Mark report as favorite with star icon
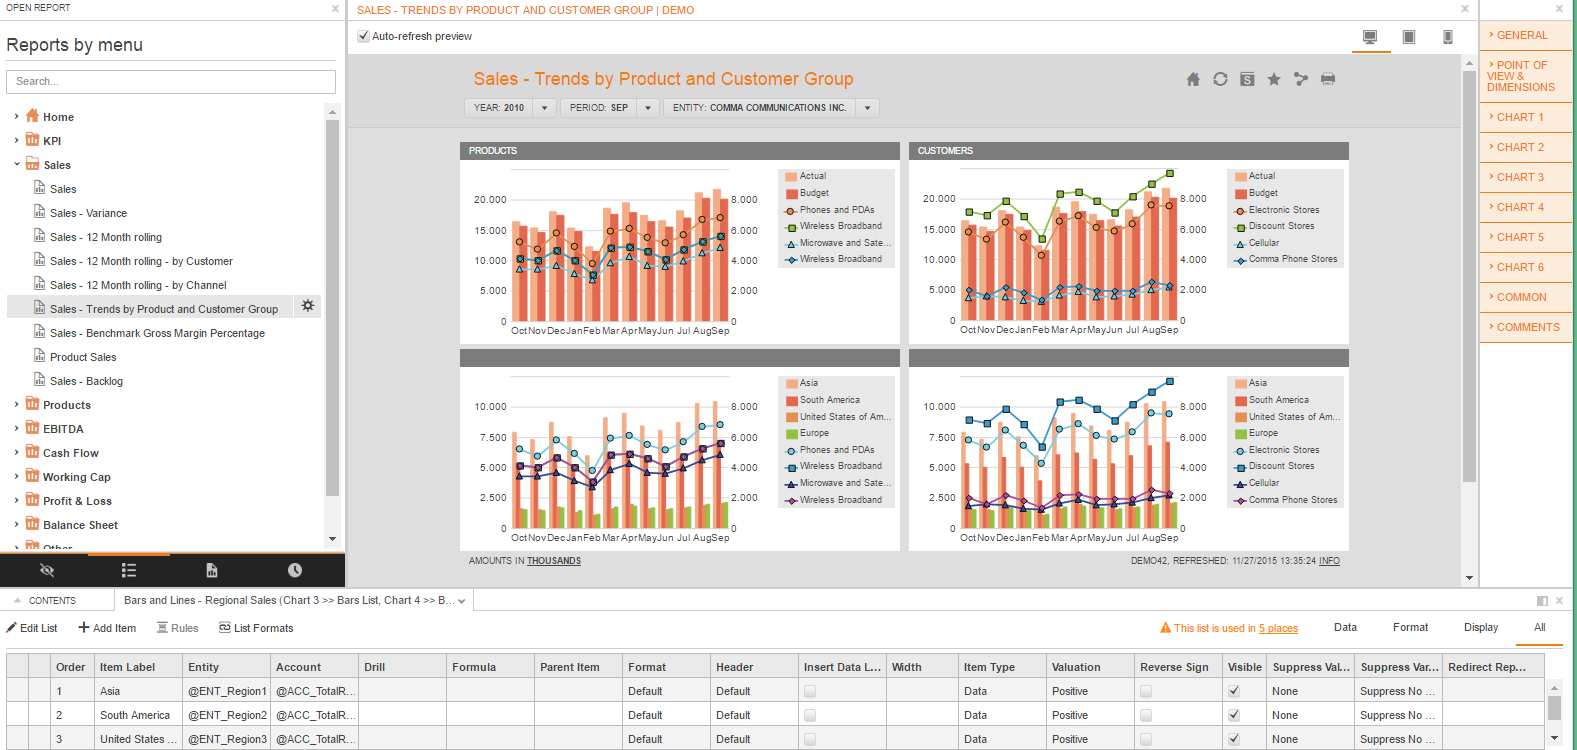Image resolution: width=1577 pixels, height=750 pixels. click(1274, 79)
